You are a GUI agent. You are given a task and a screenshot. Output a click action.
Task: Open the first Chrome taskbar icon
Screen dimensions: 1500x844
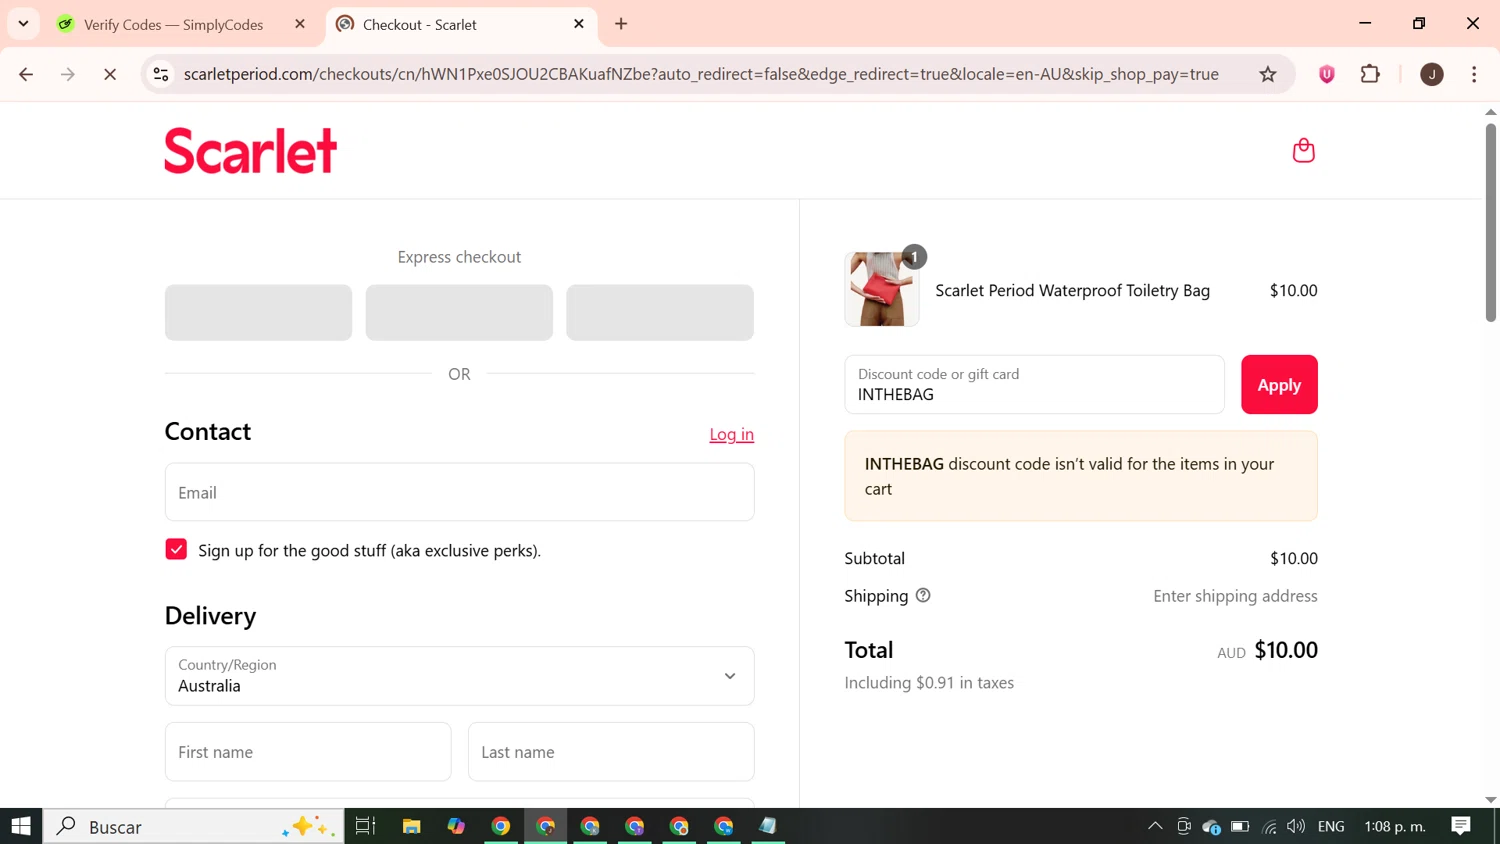click(501, 826)
